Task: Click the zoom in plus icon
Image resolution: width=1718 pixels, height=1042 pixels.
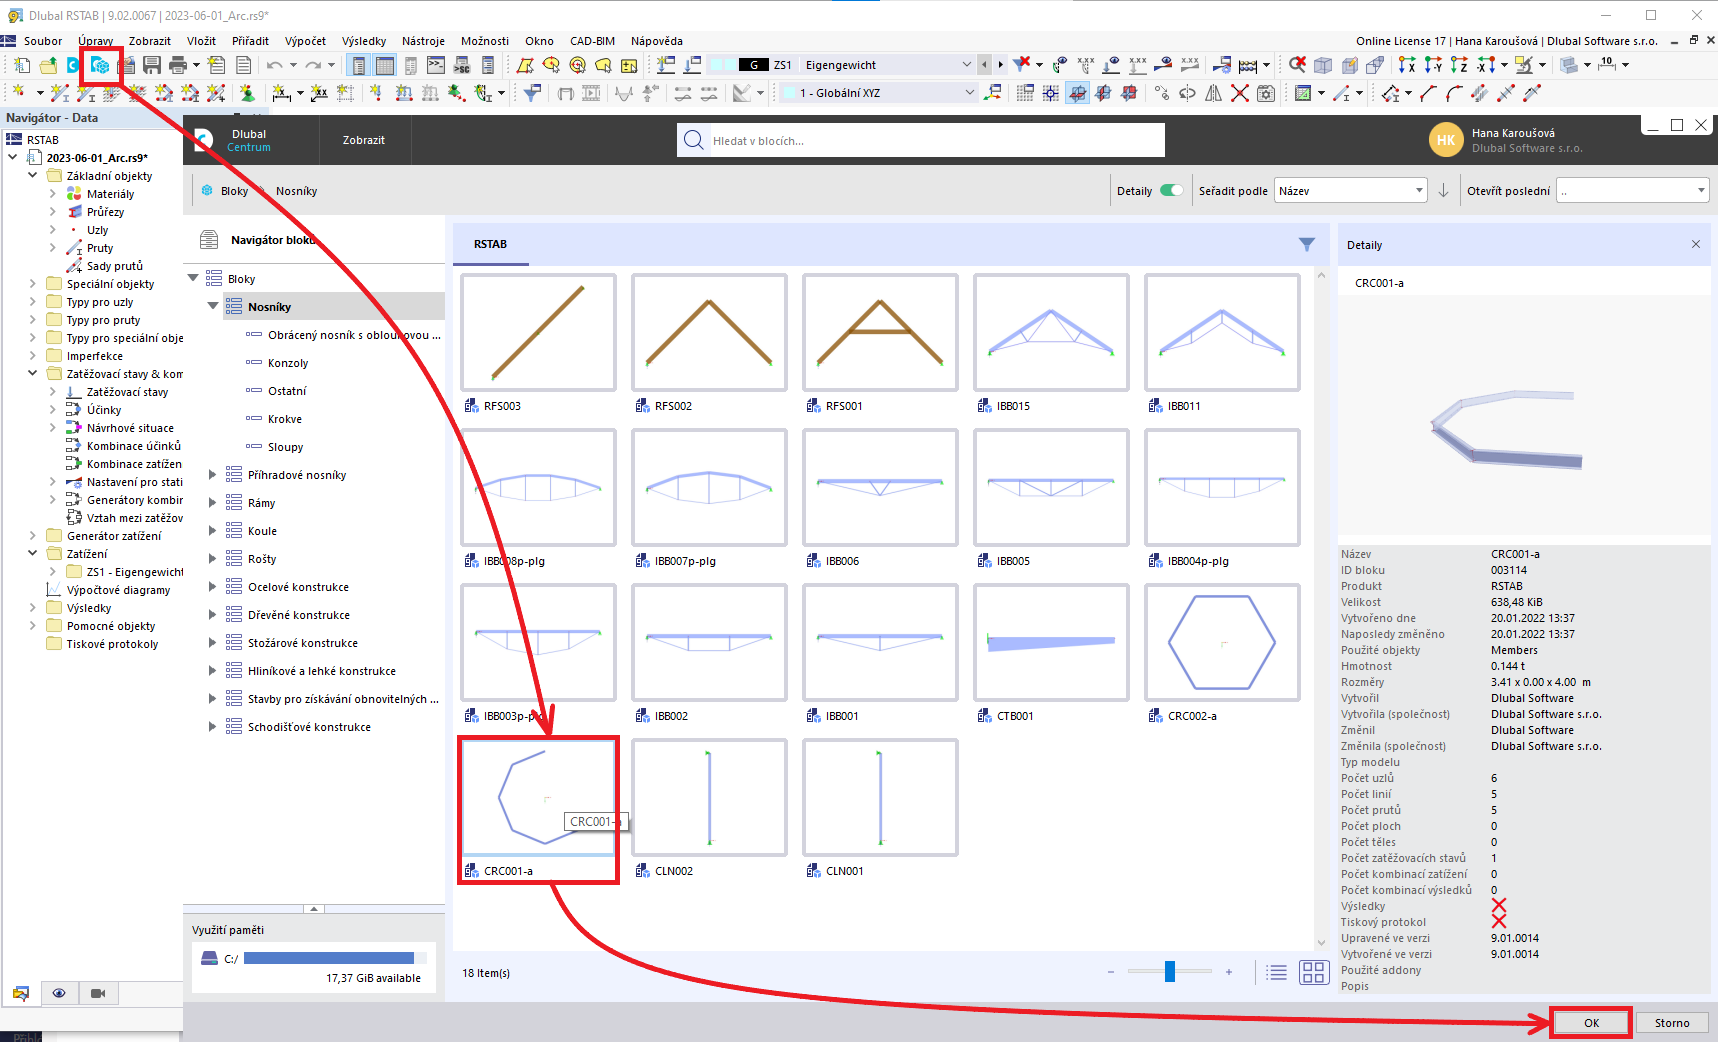Action: [x=1229, y=972]
